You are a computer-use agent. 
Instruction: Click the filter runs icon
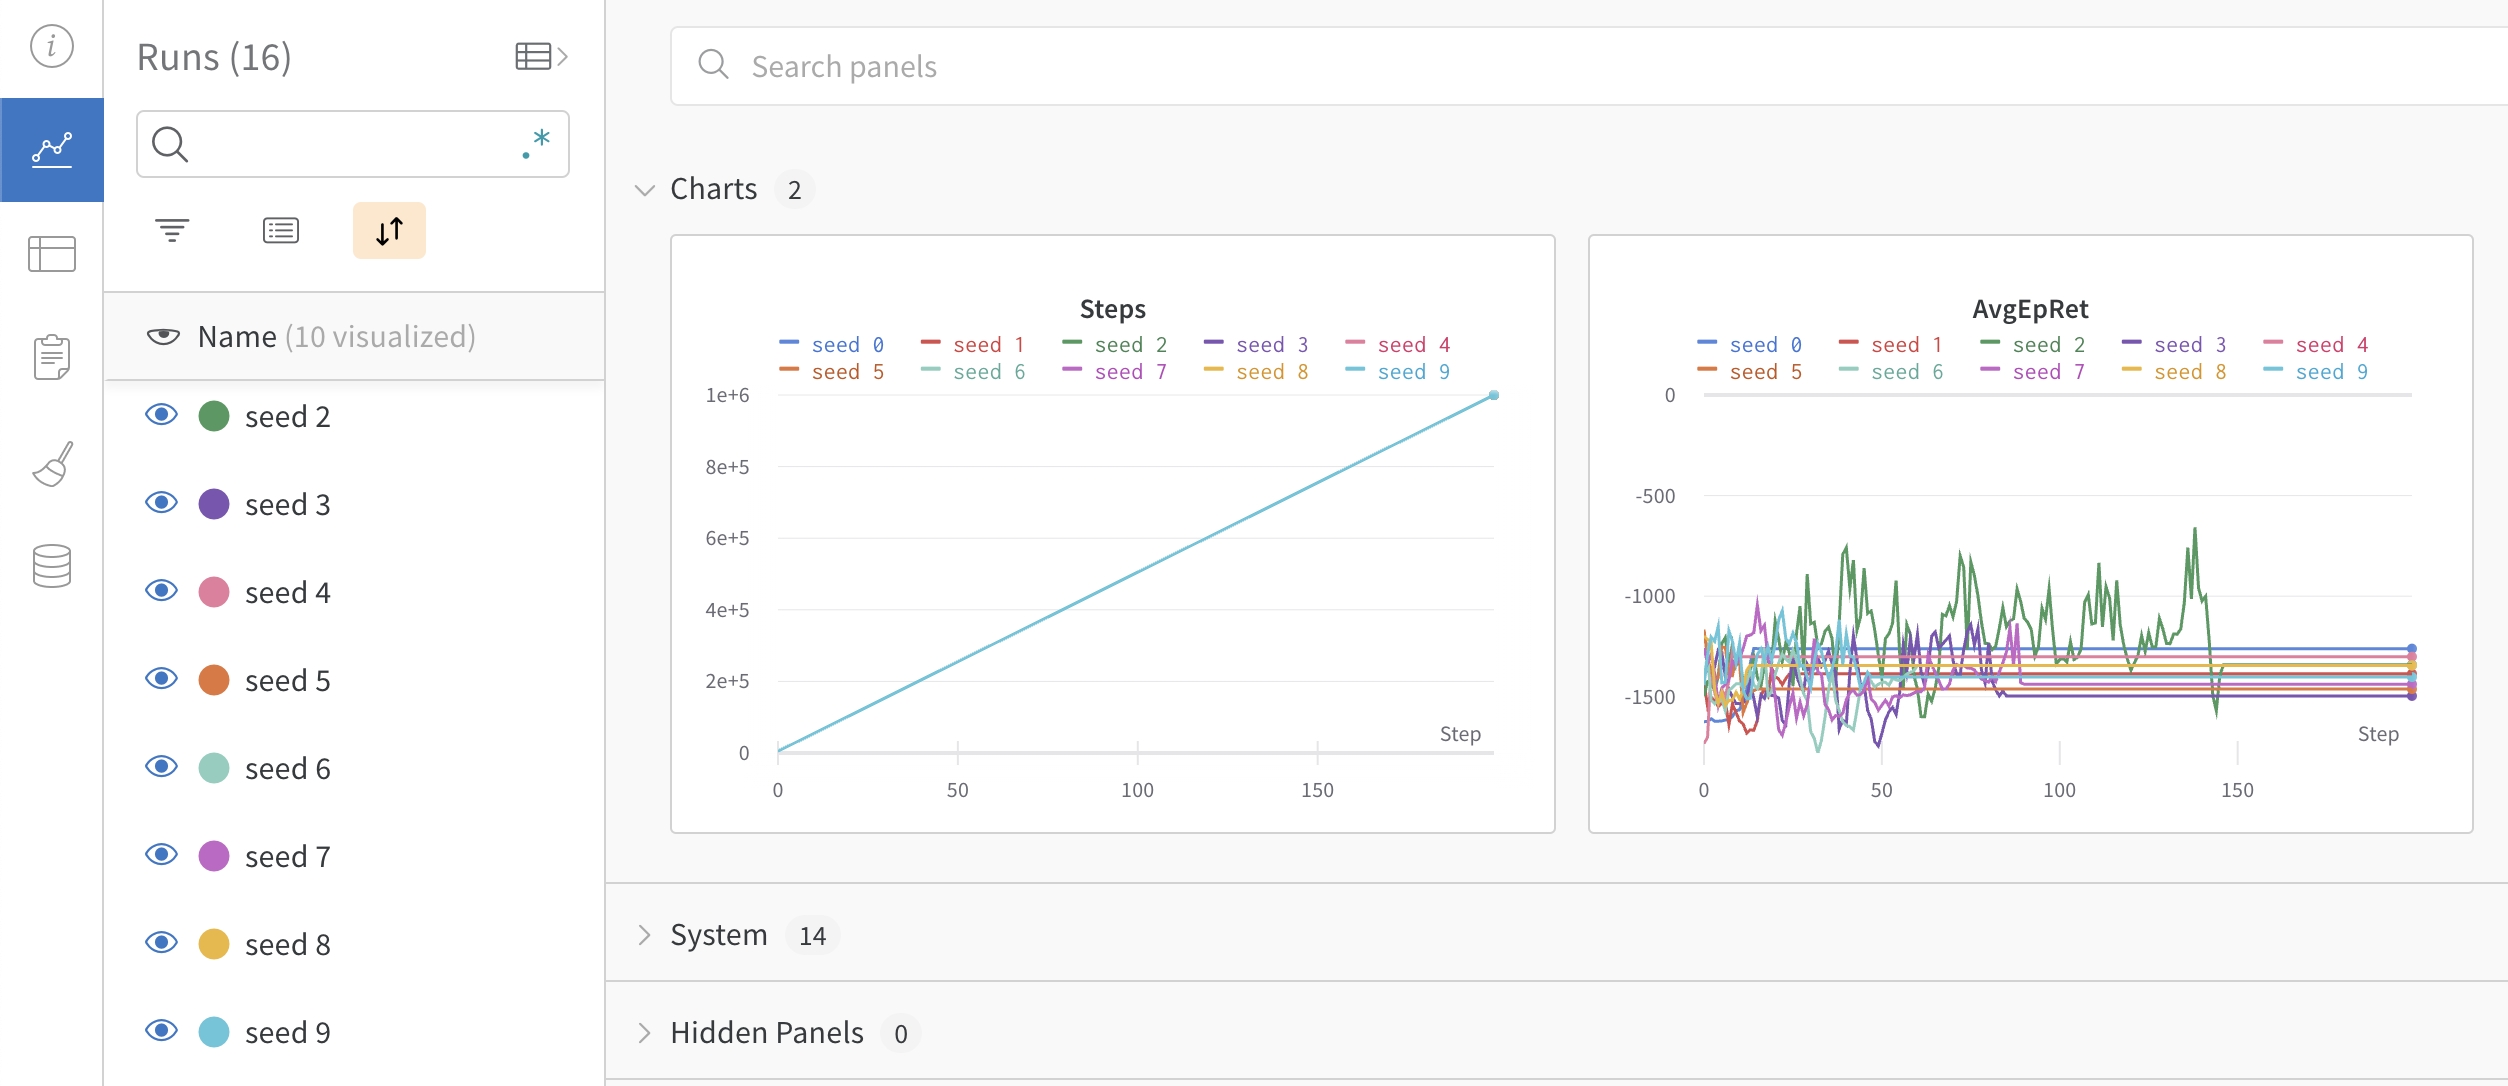[x=172, y=231]
